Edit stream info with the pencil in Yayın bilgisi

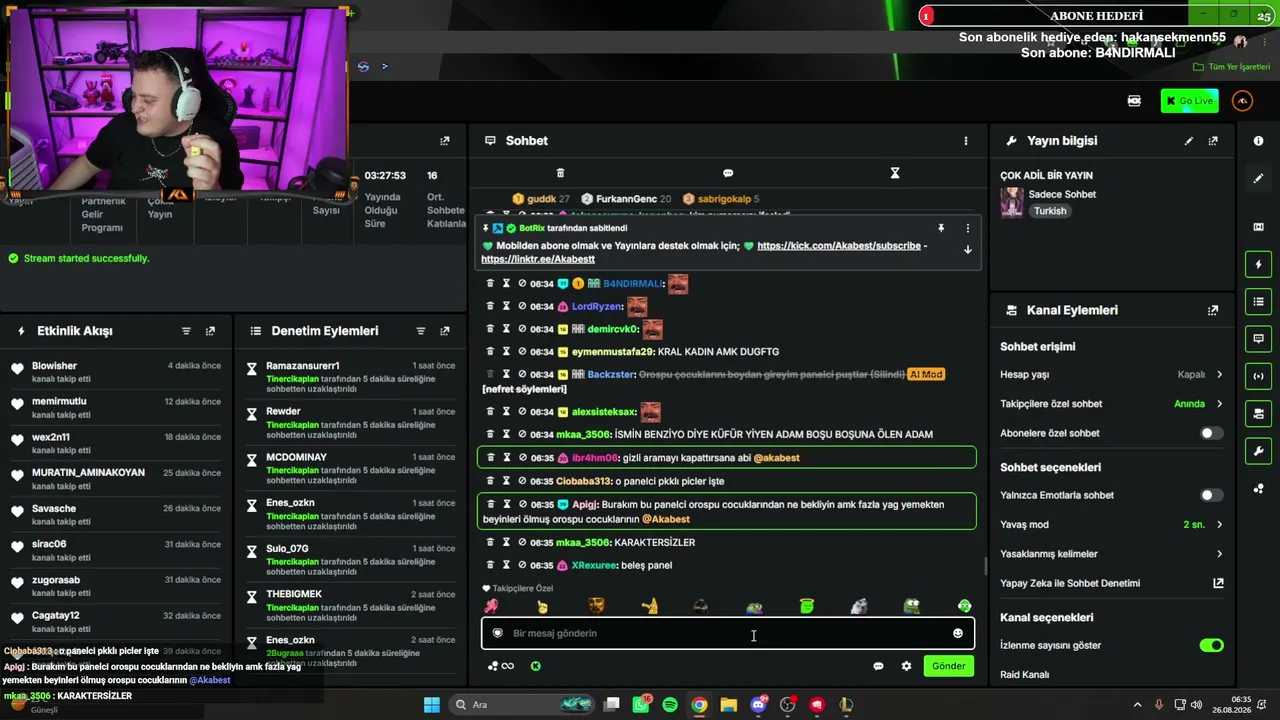click(x=1189, y=141)
